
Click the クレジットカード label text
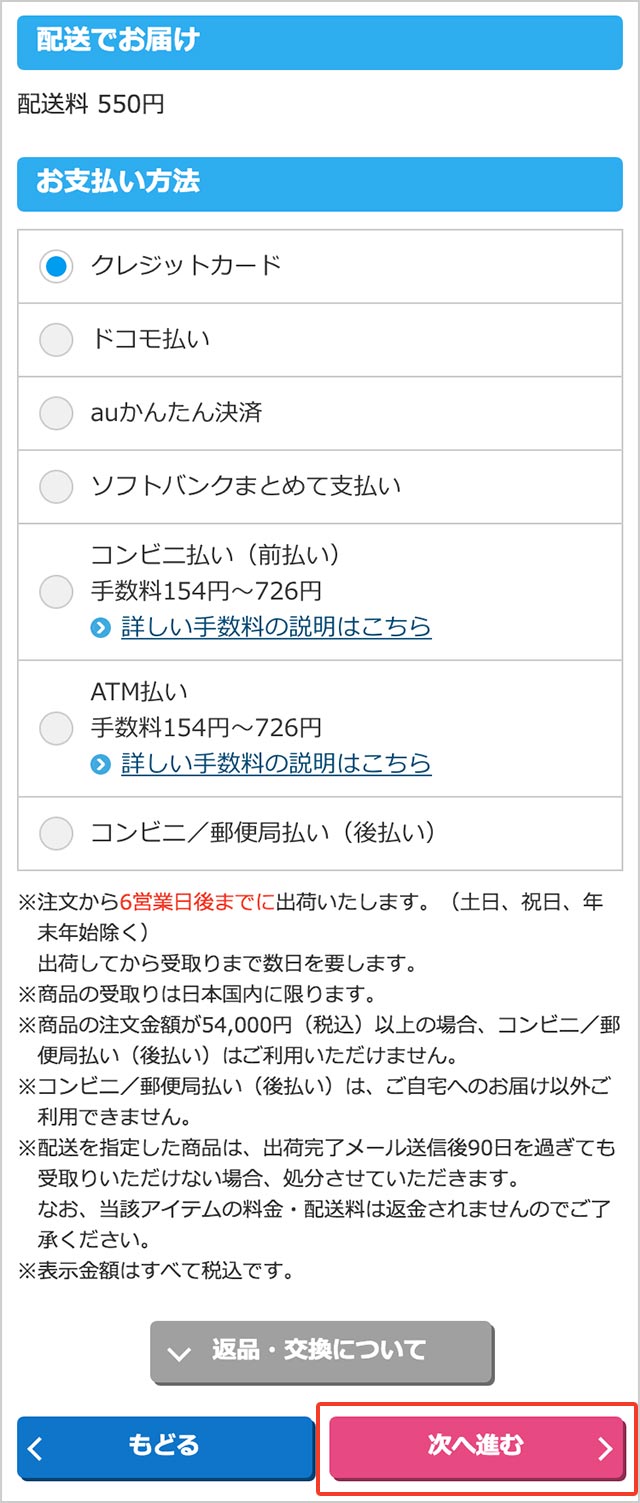(186, 266)
